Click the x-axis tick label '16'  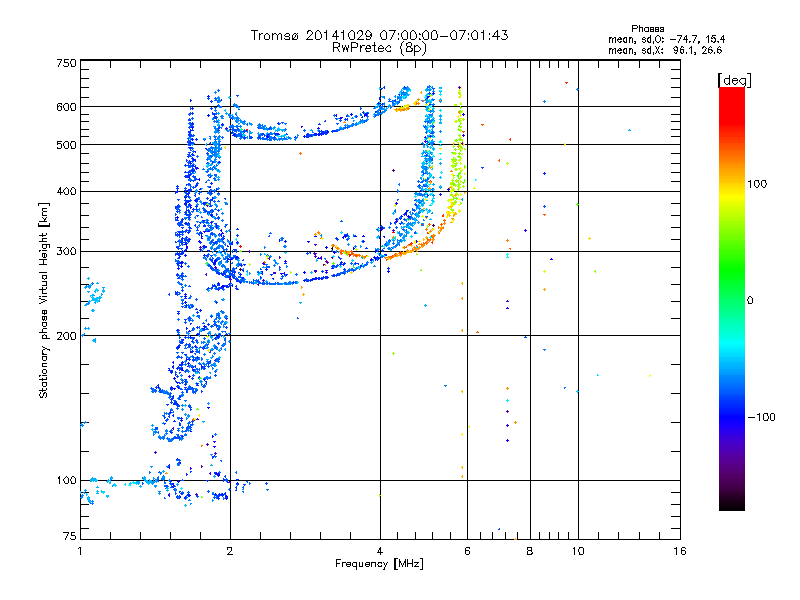pos(680,551)
